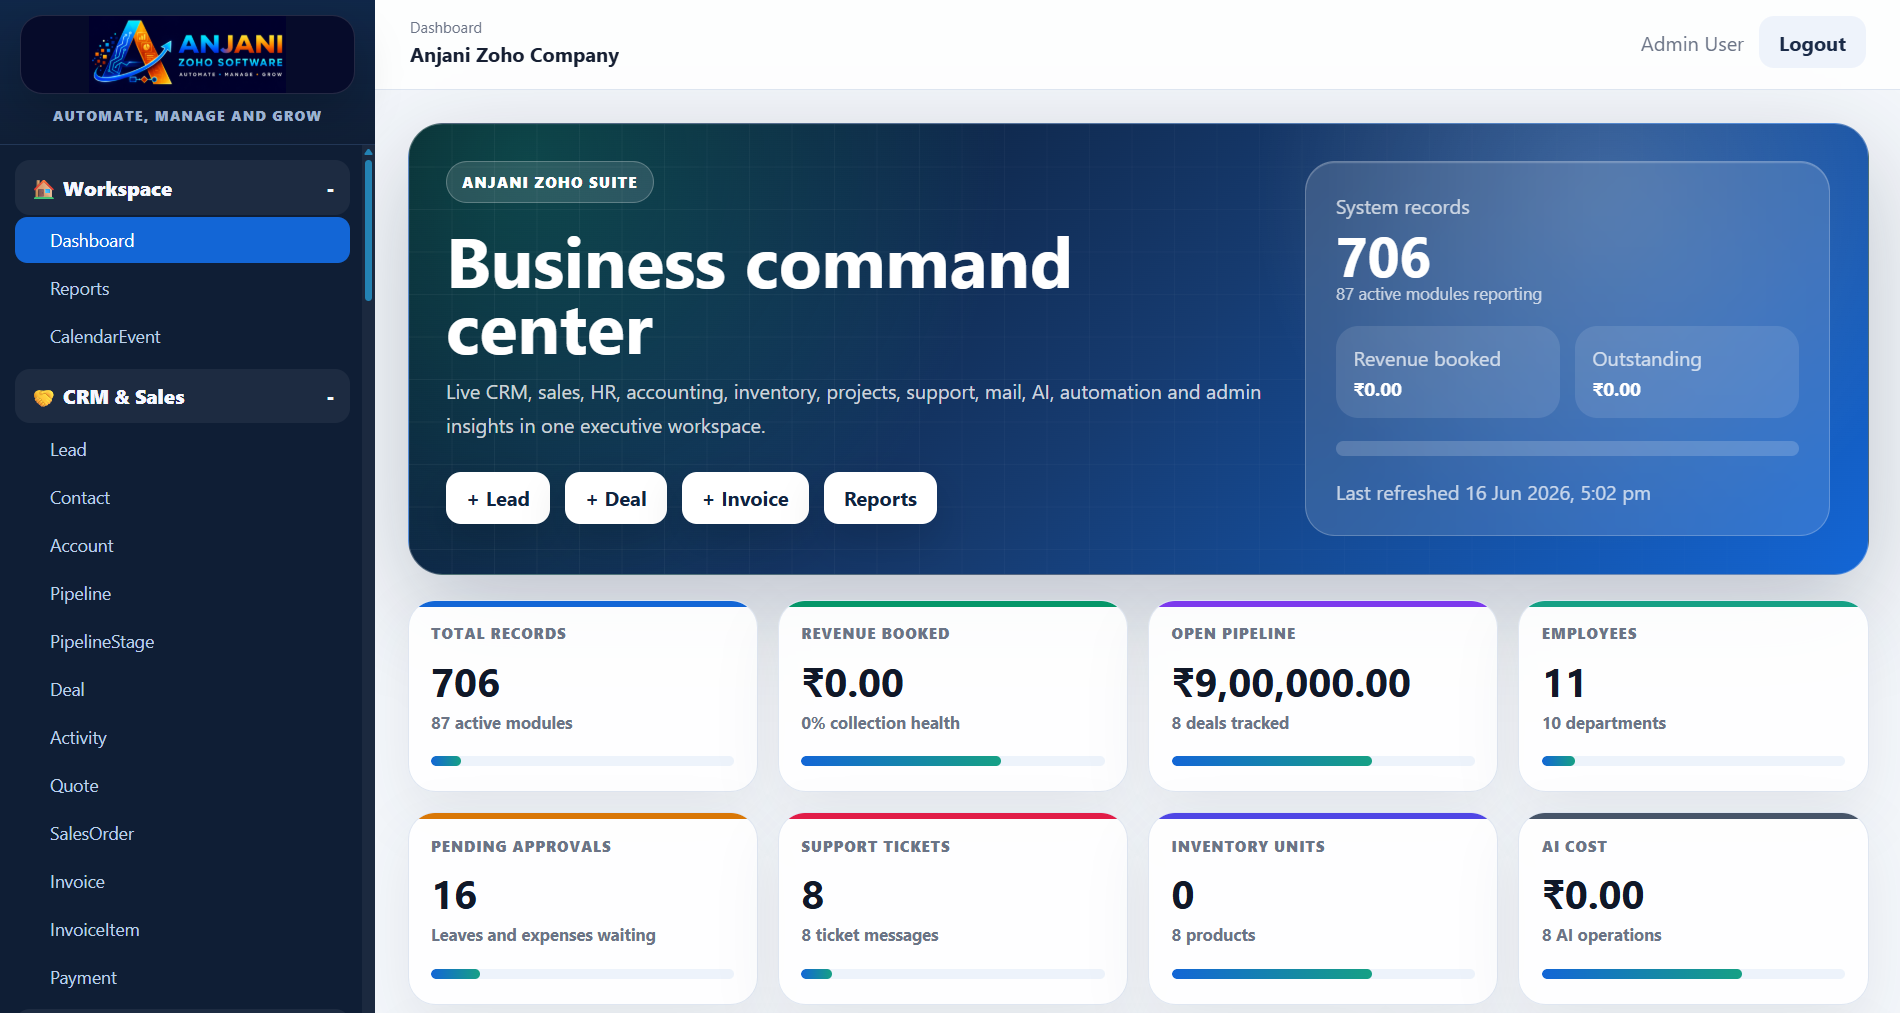Screen dimensions: 1900x1013
Task: Collapse the Workspace section minus indicator
Action: click(330, 190)
